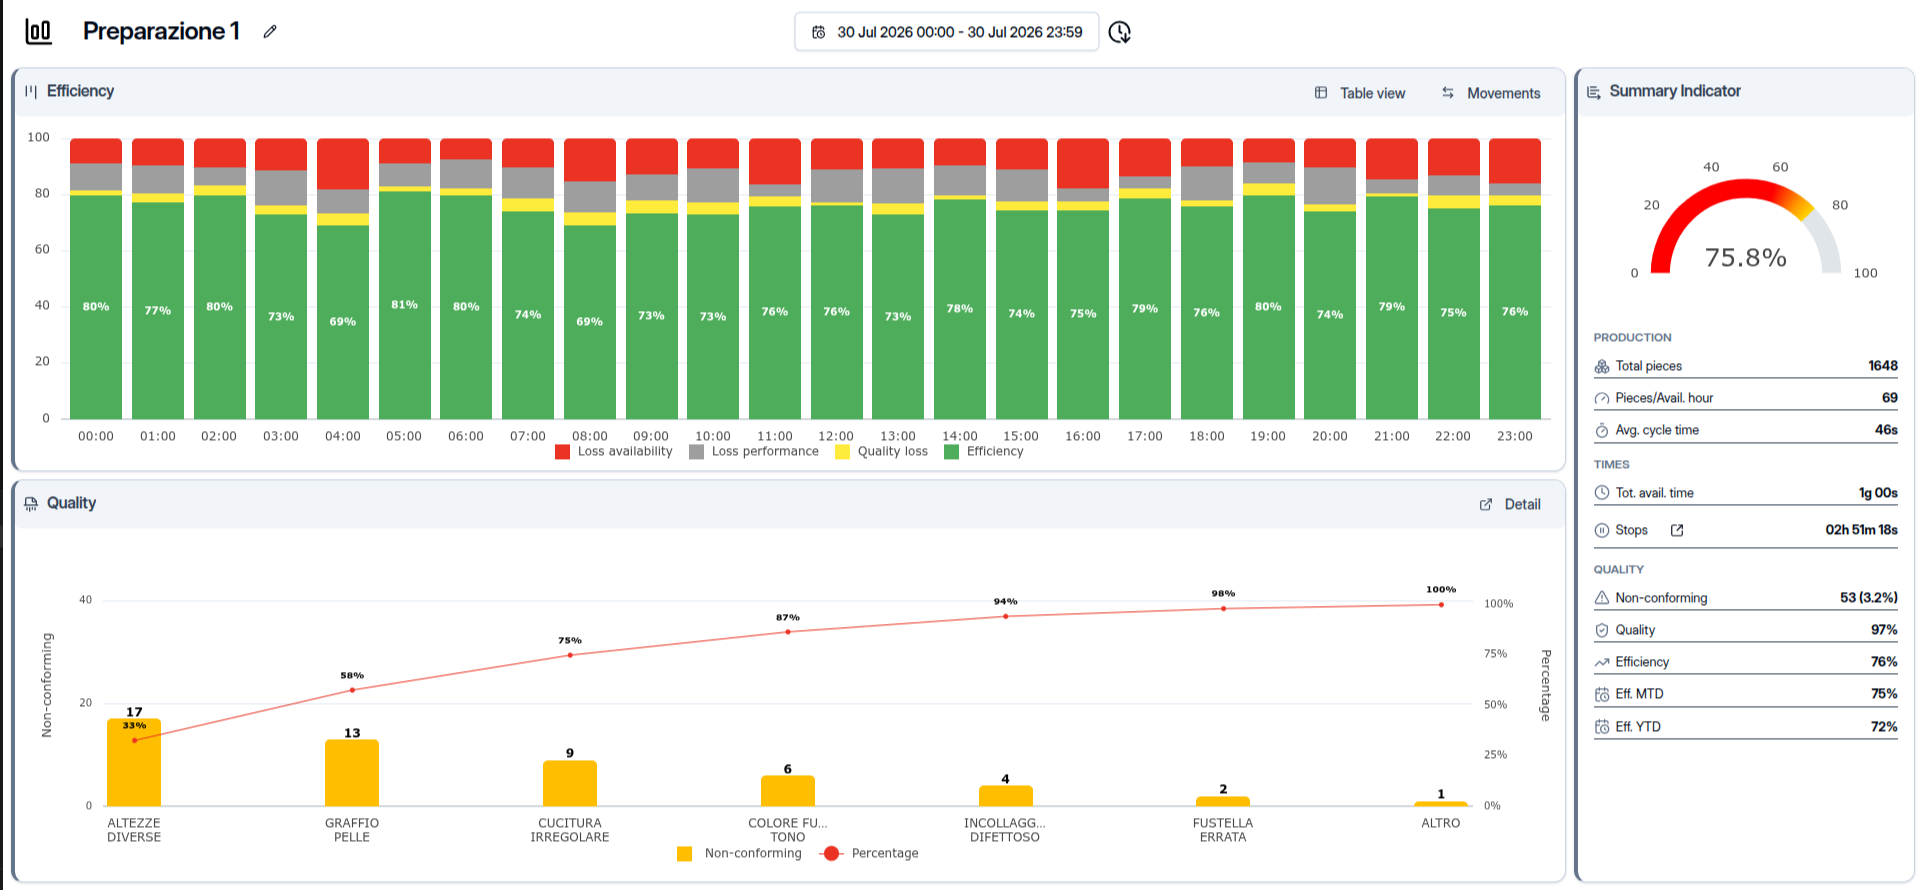
Task: Click the COLORE FU... TONO bar
Action: pyautogui.click(x=788, y=791)
